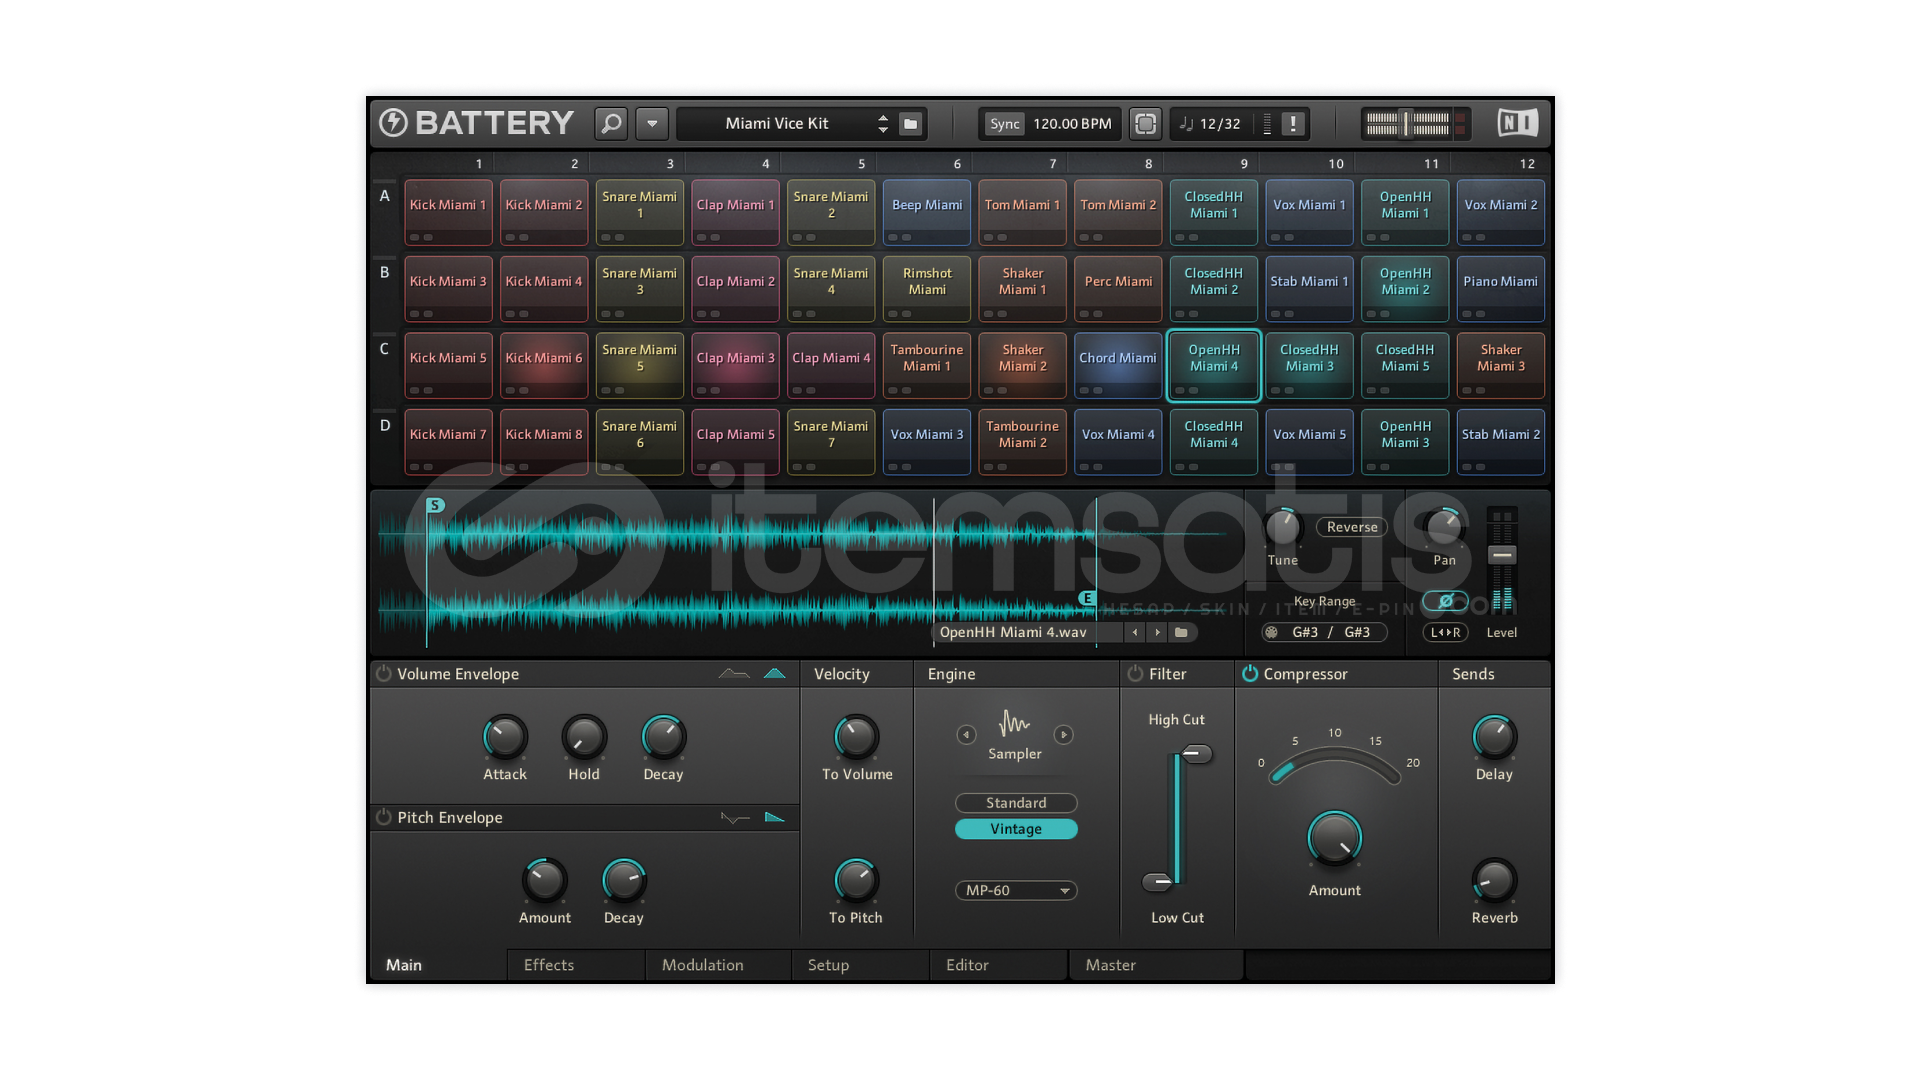Toggle the L/R channel swap button
This screenshot has width=1920, height=1080.
coord(1445,632)
